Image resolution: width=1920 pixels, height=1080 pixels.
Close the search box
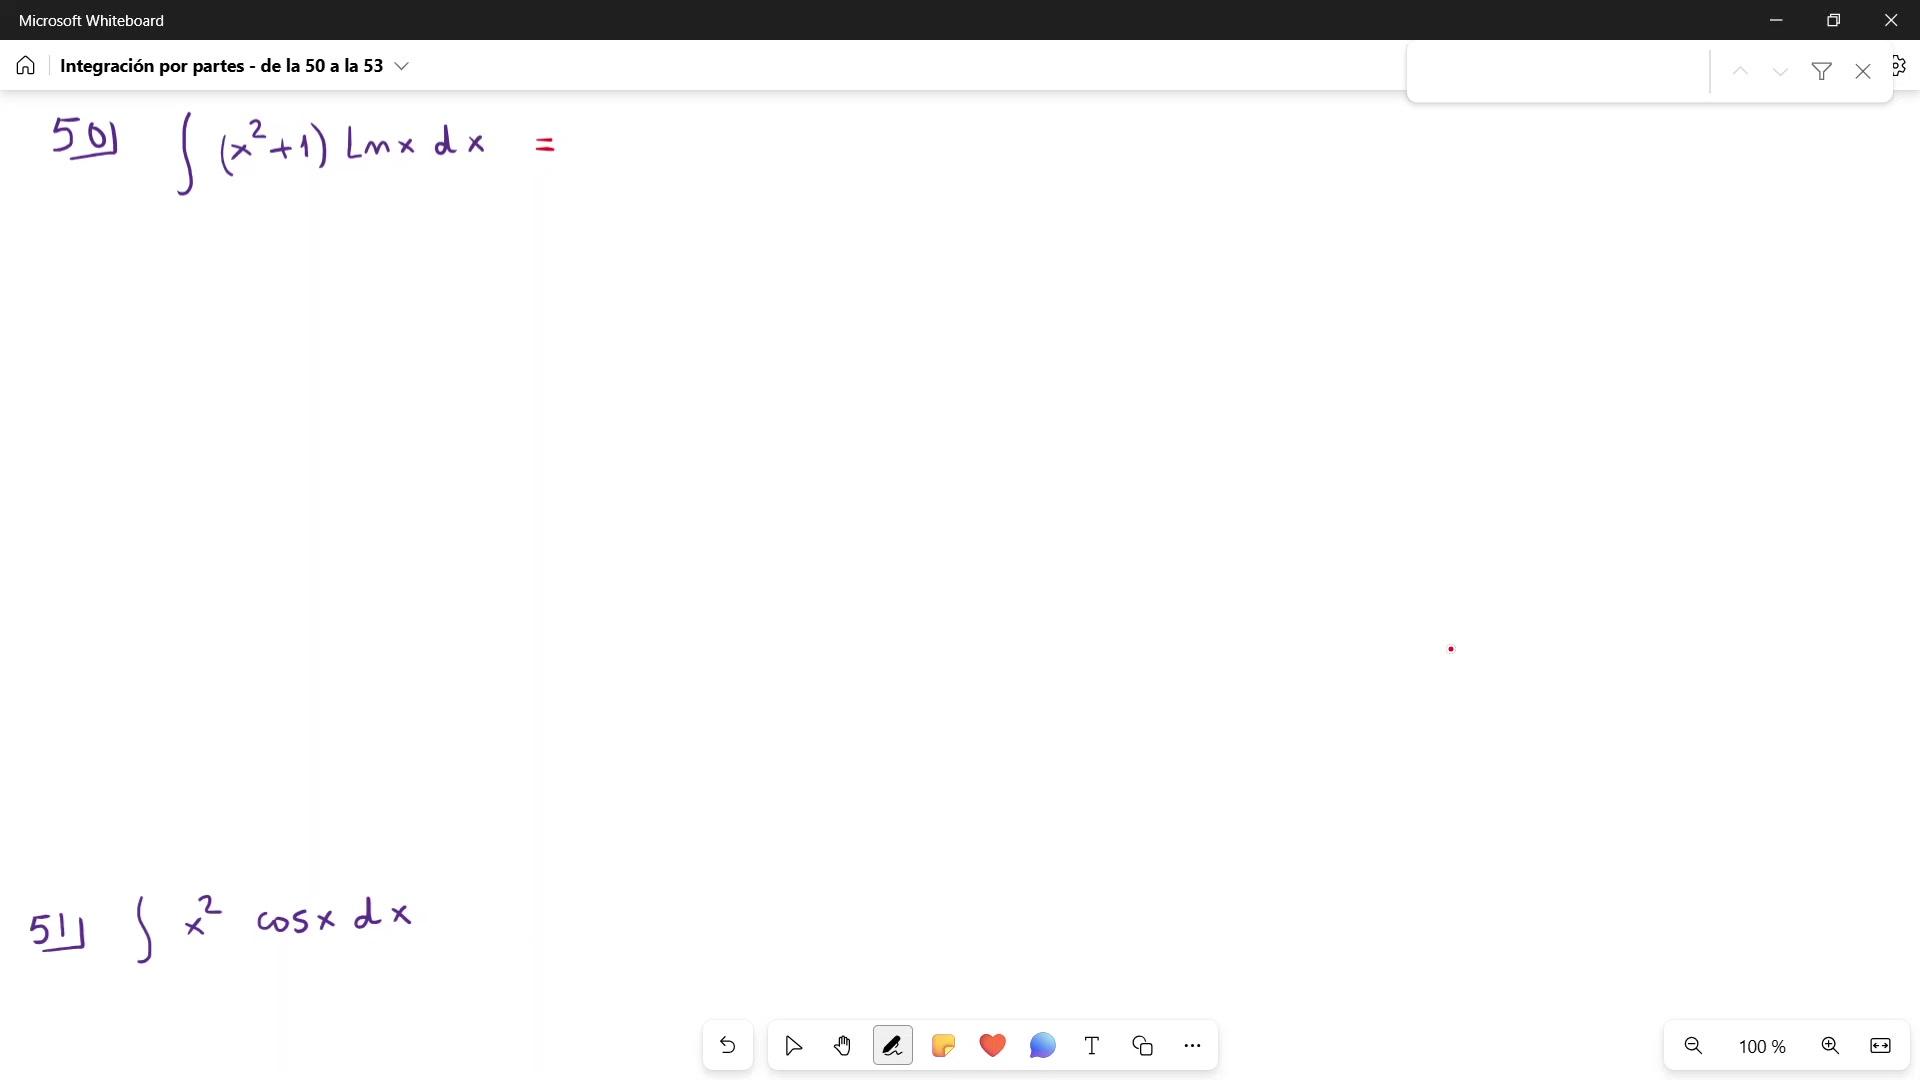tap(1862, 71)
